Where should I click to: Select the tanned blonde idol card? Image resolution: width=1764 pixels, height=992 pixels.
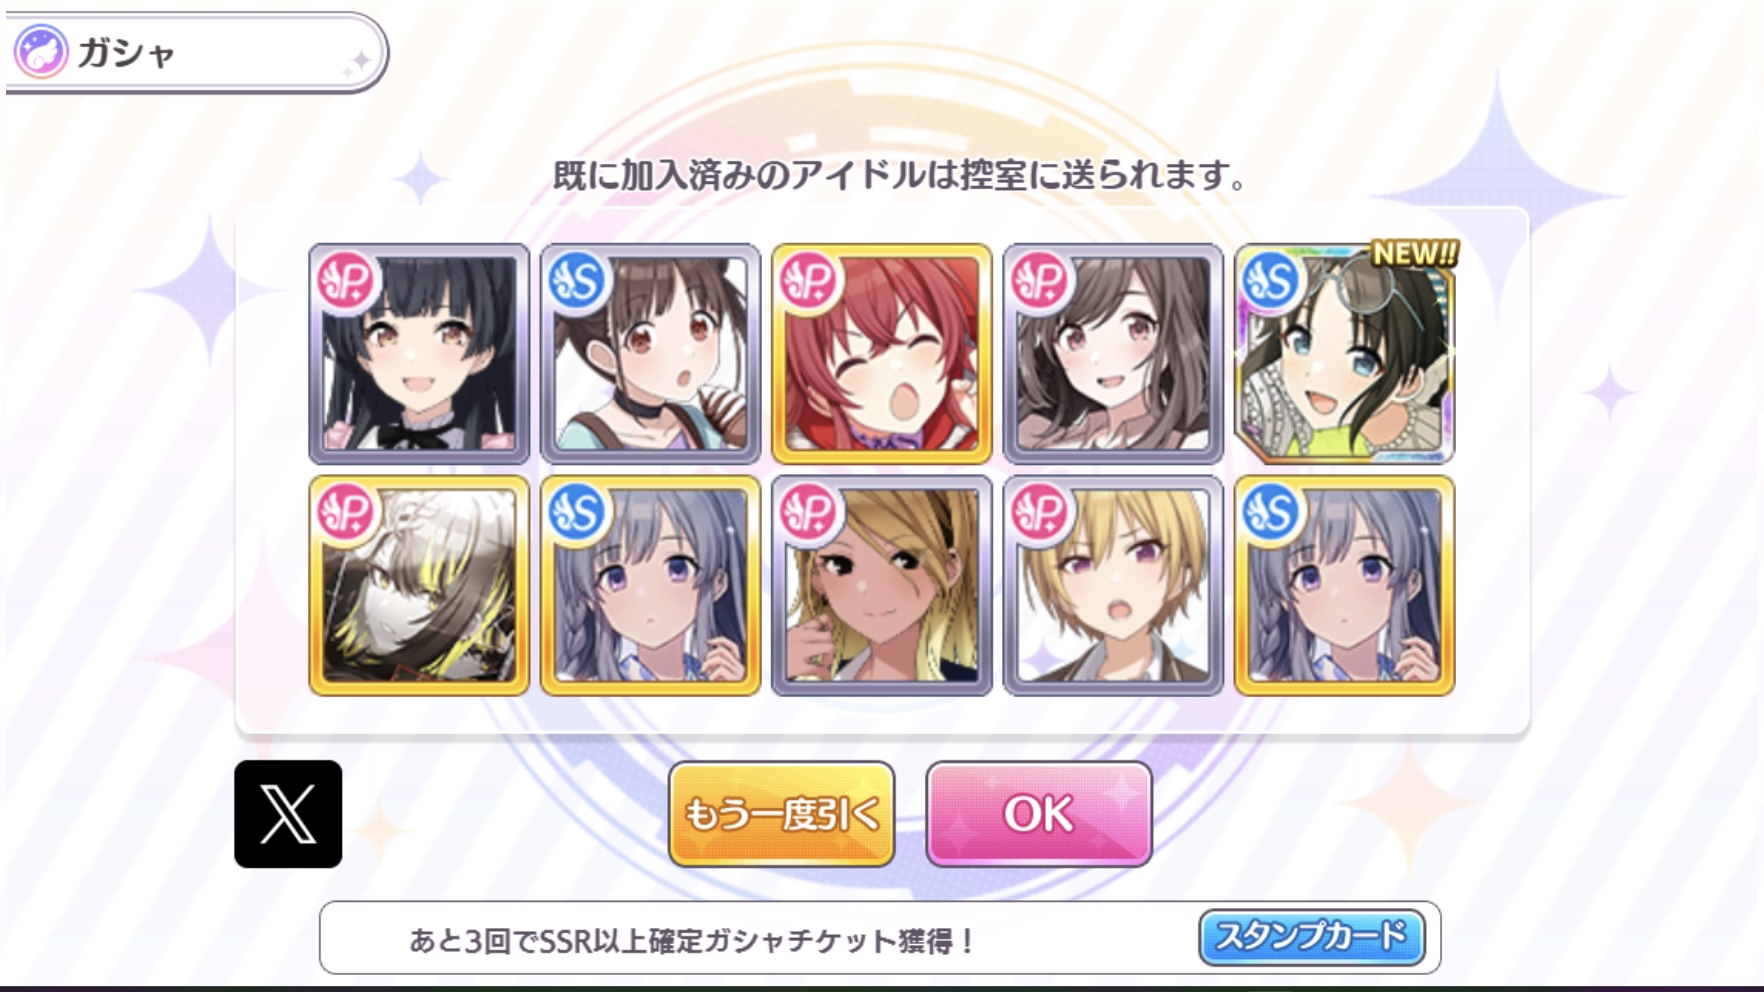[x=881, y=586]
